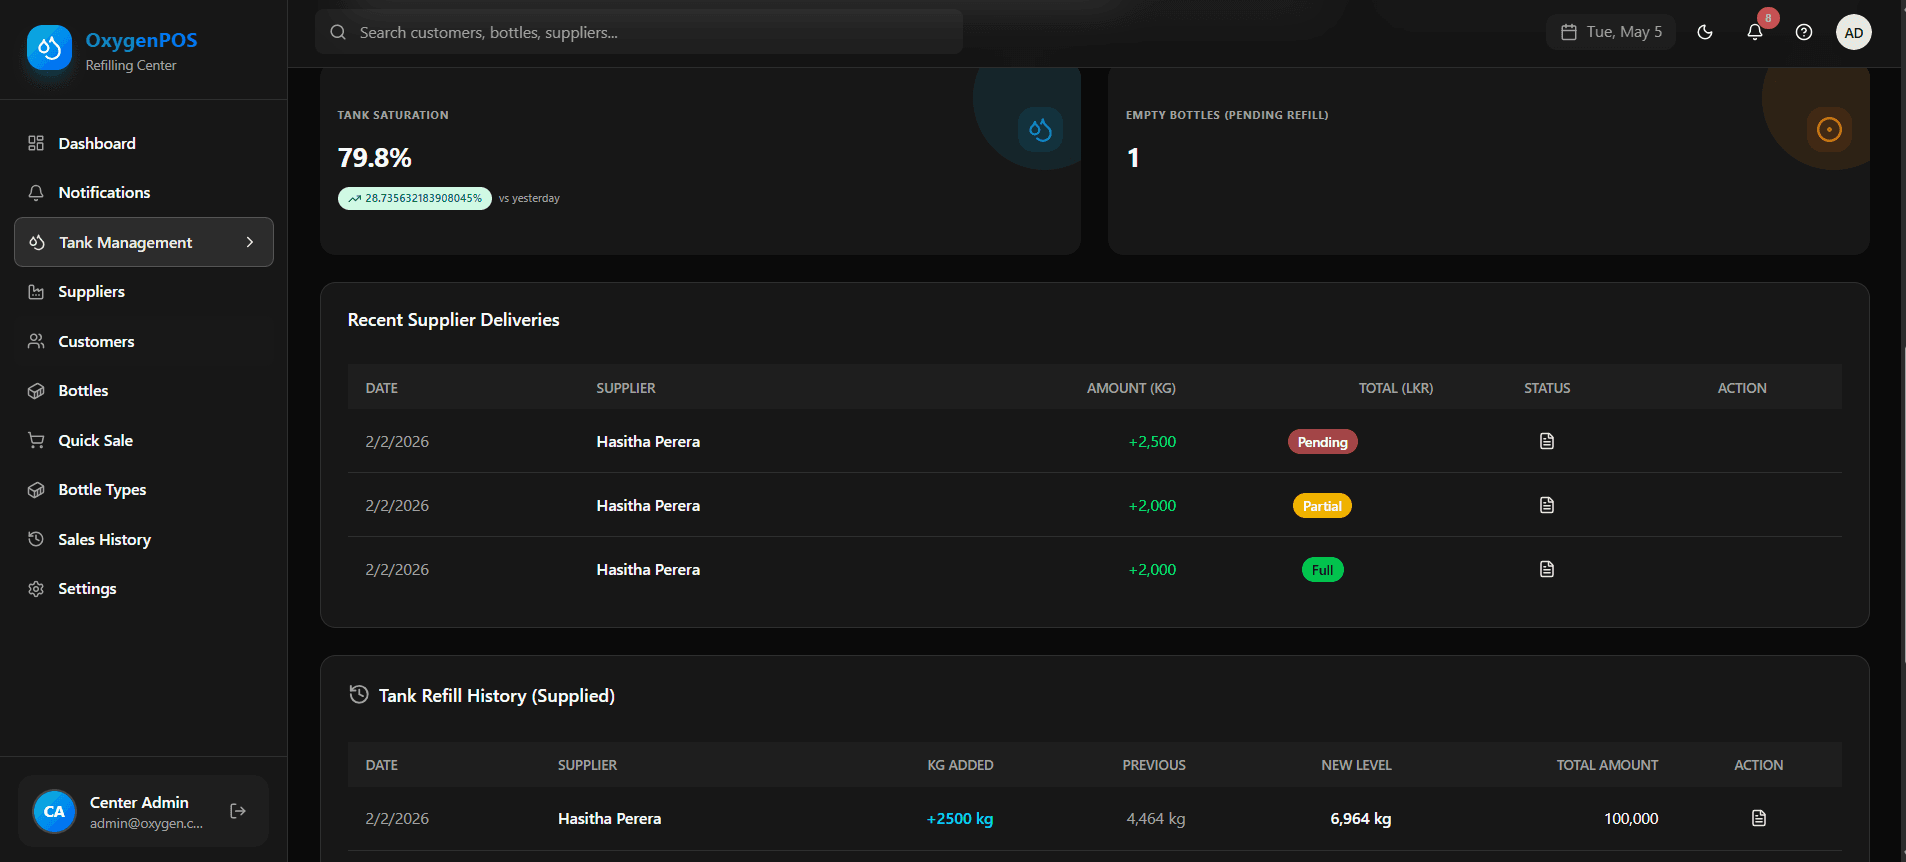The height and width of the screenshot is (862, 1906).
Task: Click the 79.8% tank saturation value
Action: click(x=375, y=158)
